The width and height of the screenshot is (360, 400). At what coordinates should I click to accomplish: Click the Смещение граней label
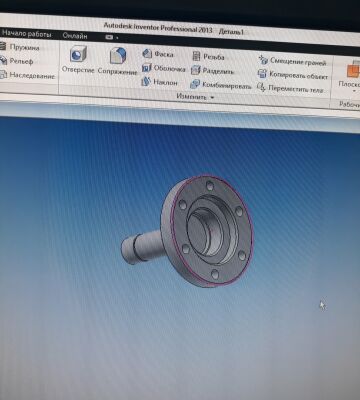click(298, 62)
